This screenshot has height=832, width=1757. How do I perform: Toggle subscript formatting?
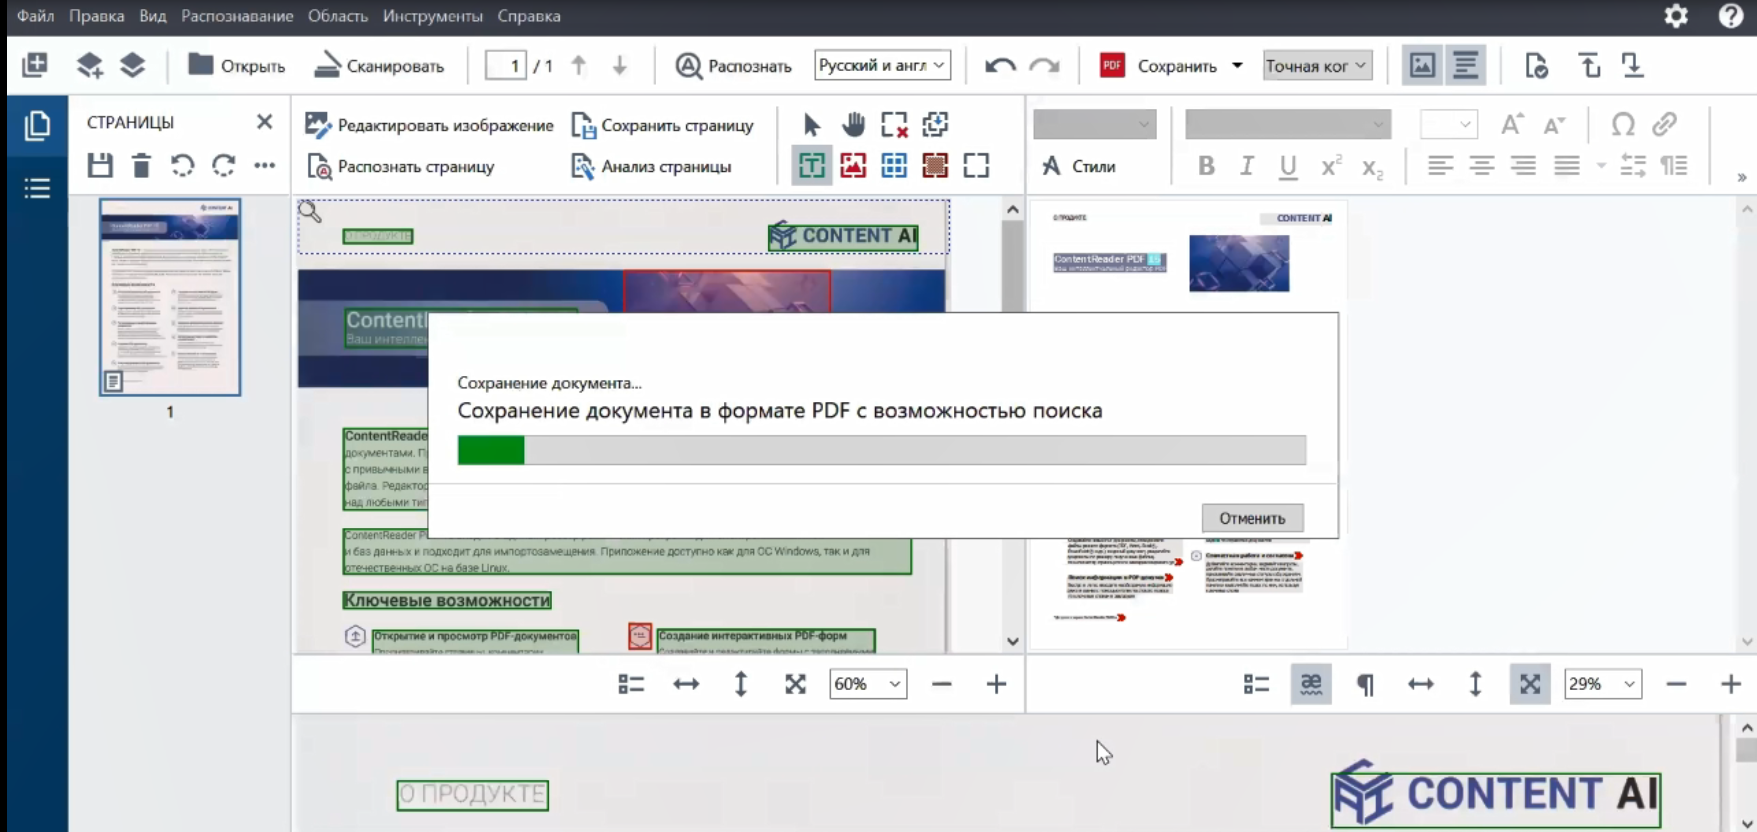[x=1373, y=168]
